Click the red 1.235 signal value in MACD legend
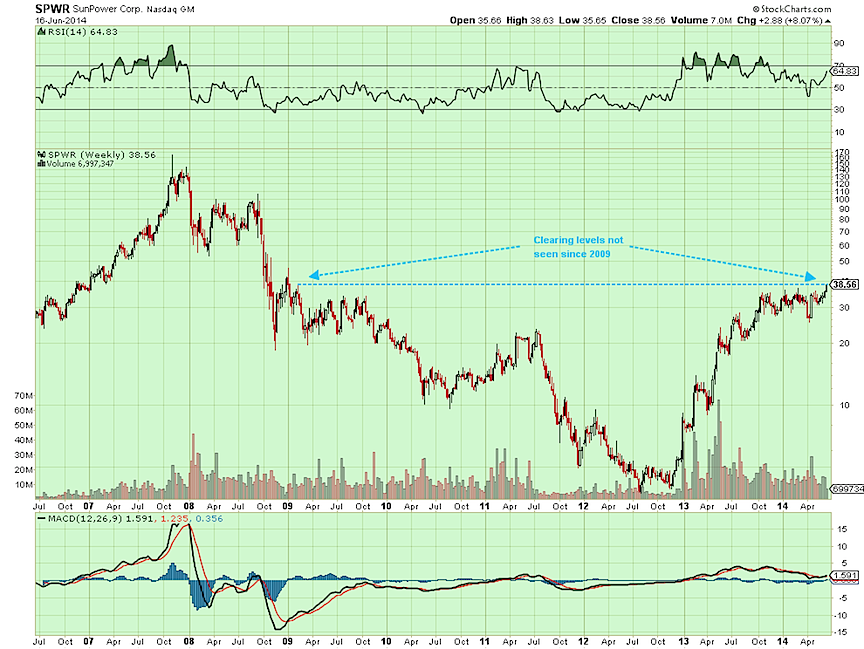The height and width of the screenshot is (649, 864). (x=176, y=518)
